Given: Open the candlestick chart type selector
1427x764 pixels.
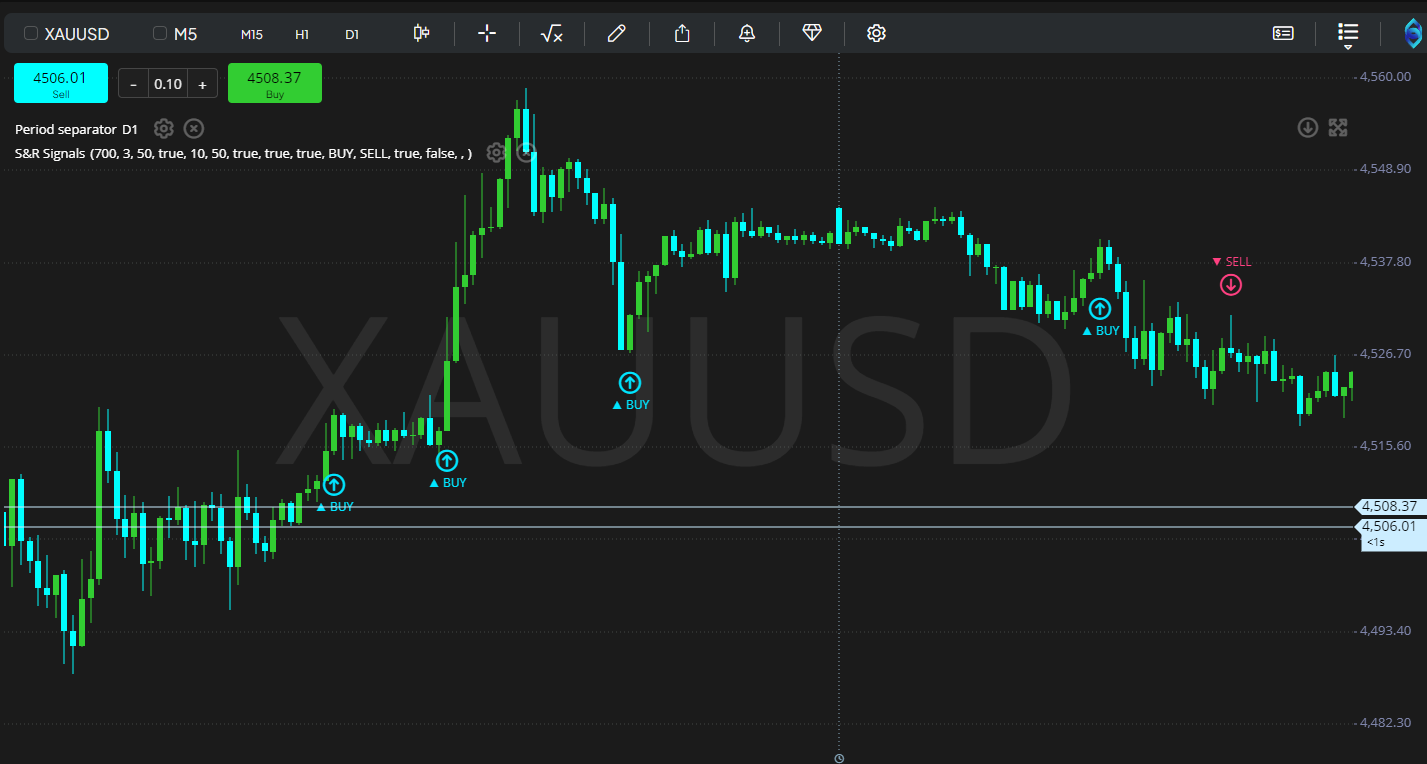Looking at the screenshot, I should click(421, 33).
